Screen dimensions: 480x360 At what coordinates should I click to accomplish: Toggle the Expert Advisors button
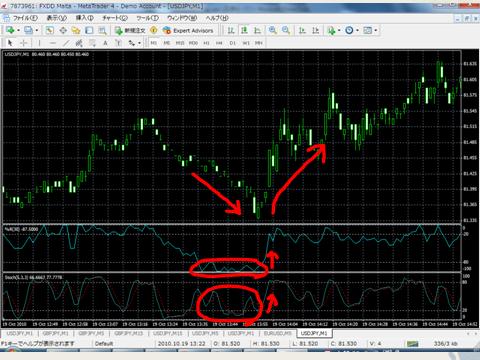(x=188, y=30)
